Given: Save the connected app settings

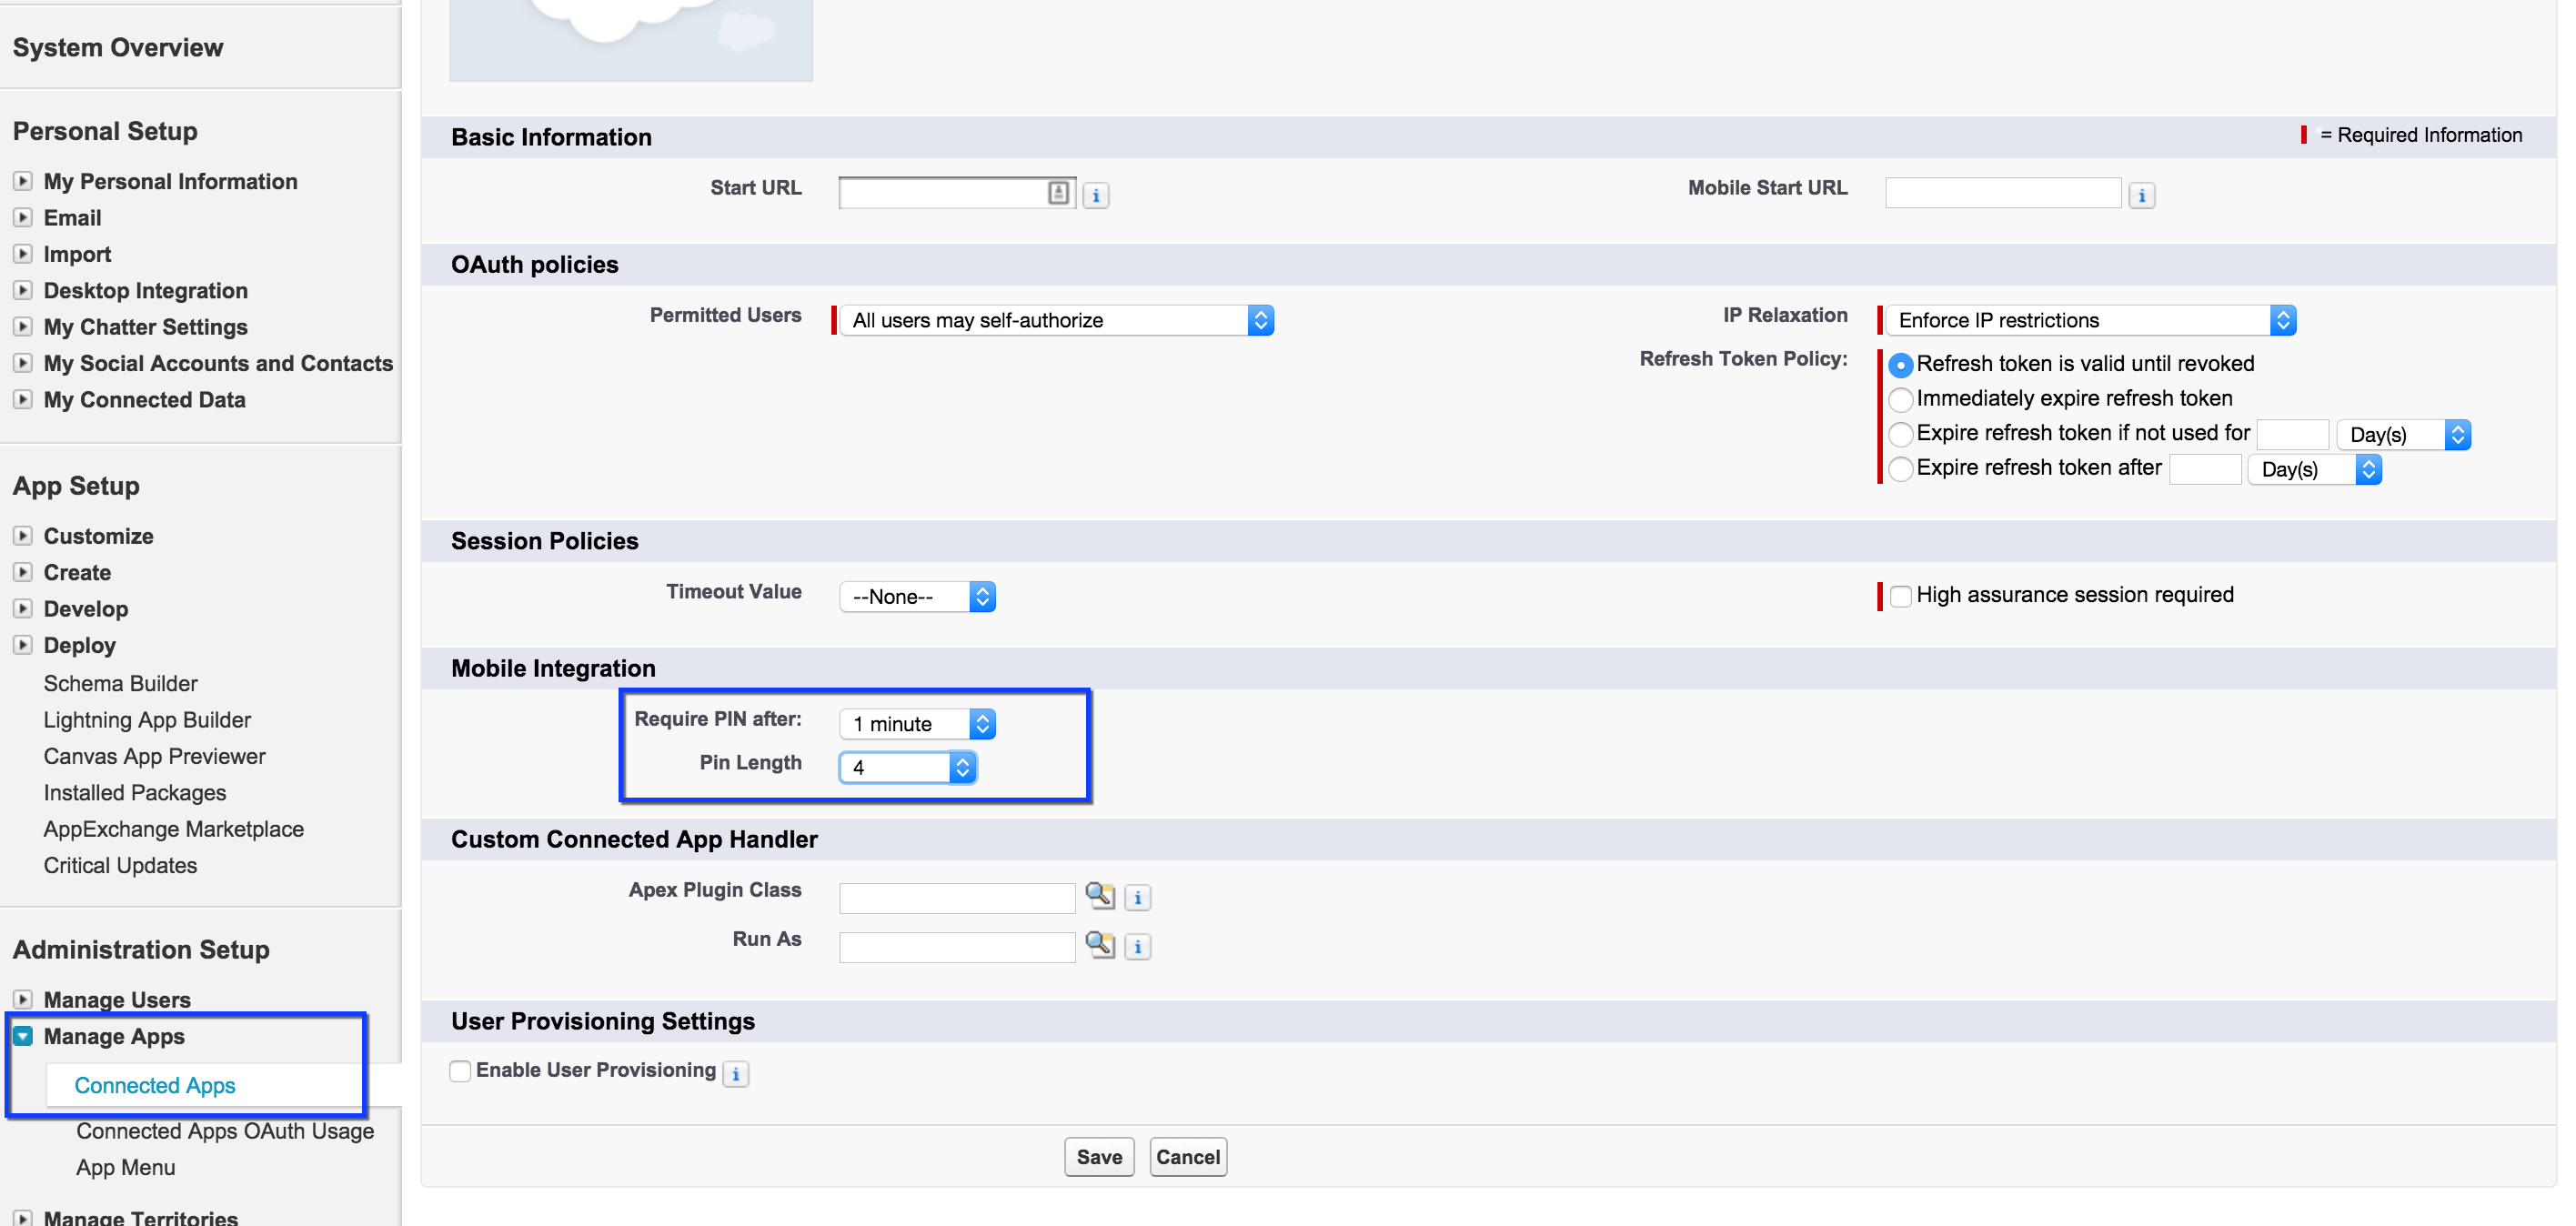Looking at the screenshot, I should (1099, 1157).
